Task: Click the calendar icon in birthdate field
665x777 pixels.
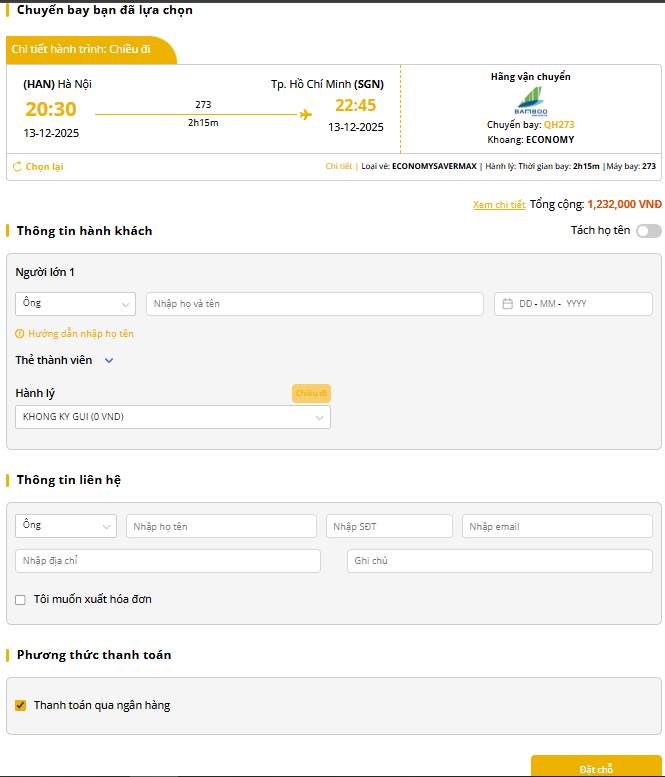Action: [x=507, y=304]
